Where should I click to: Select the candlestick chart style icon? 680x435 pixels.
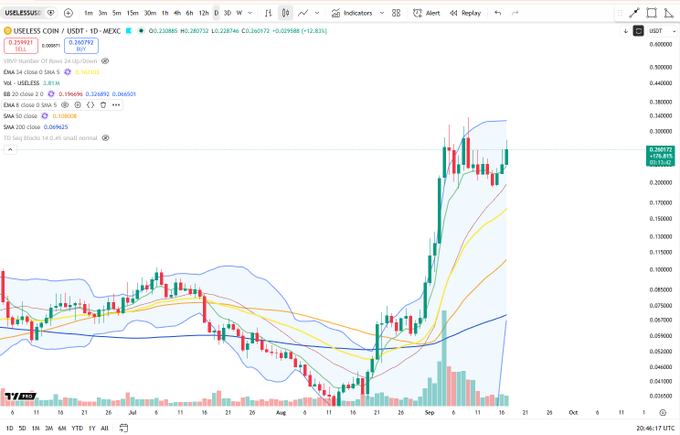coord(285,13)
